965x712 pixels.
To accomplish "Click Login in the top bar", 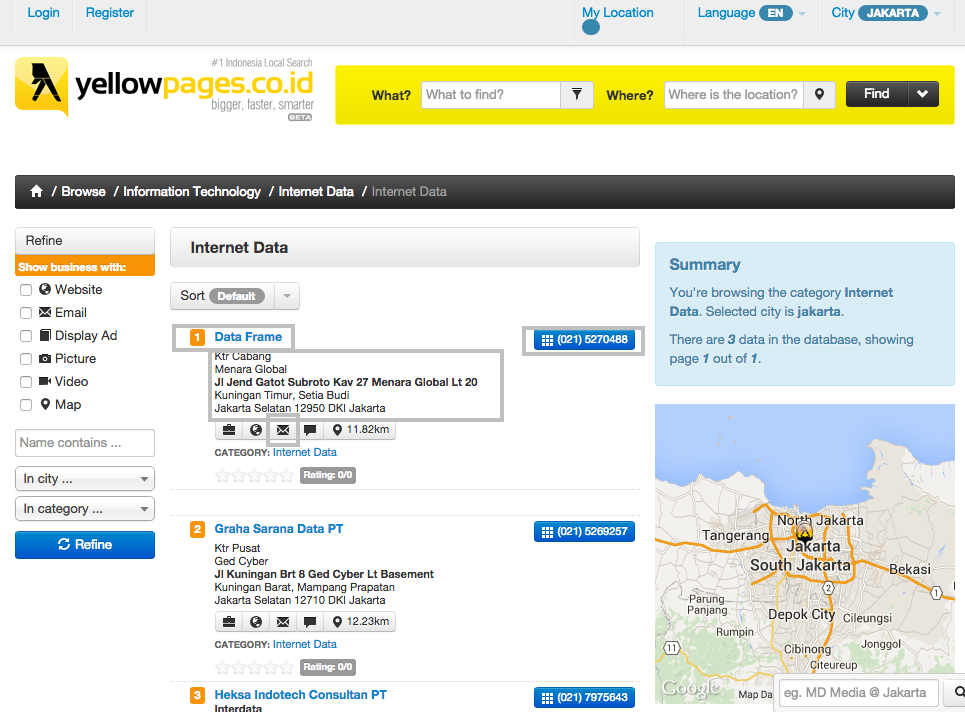I will [x=43, y=12].
